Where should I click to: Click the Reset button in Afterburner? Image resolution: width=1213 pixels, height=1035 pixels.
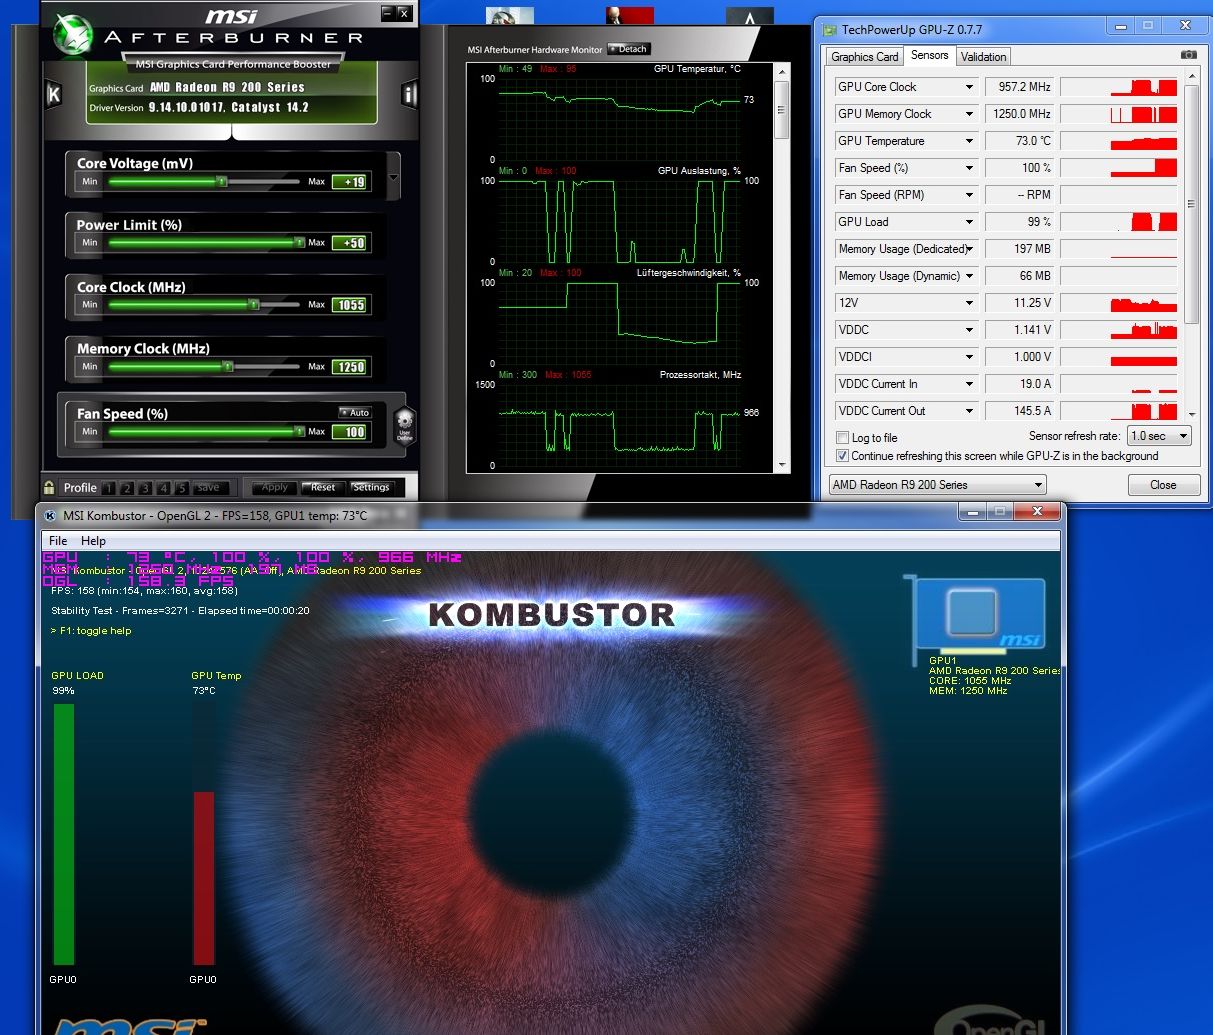point(323,488)
